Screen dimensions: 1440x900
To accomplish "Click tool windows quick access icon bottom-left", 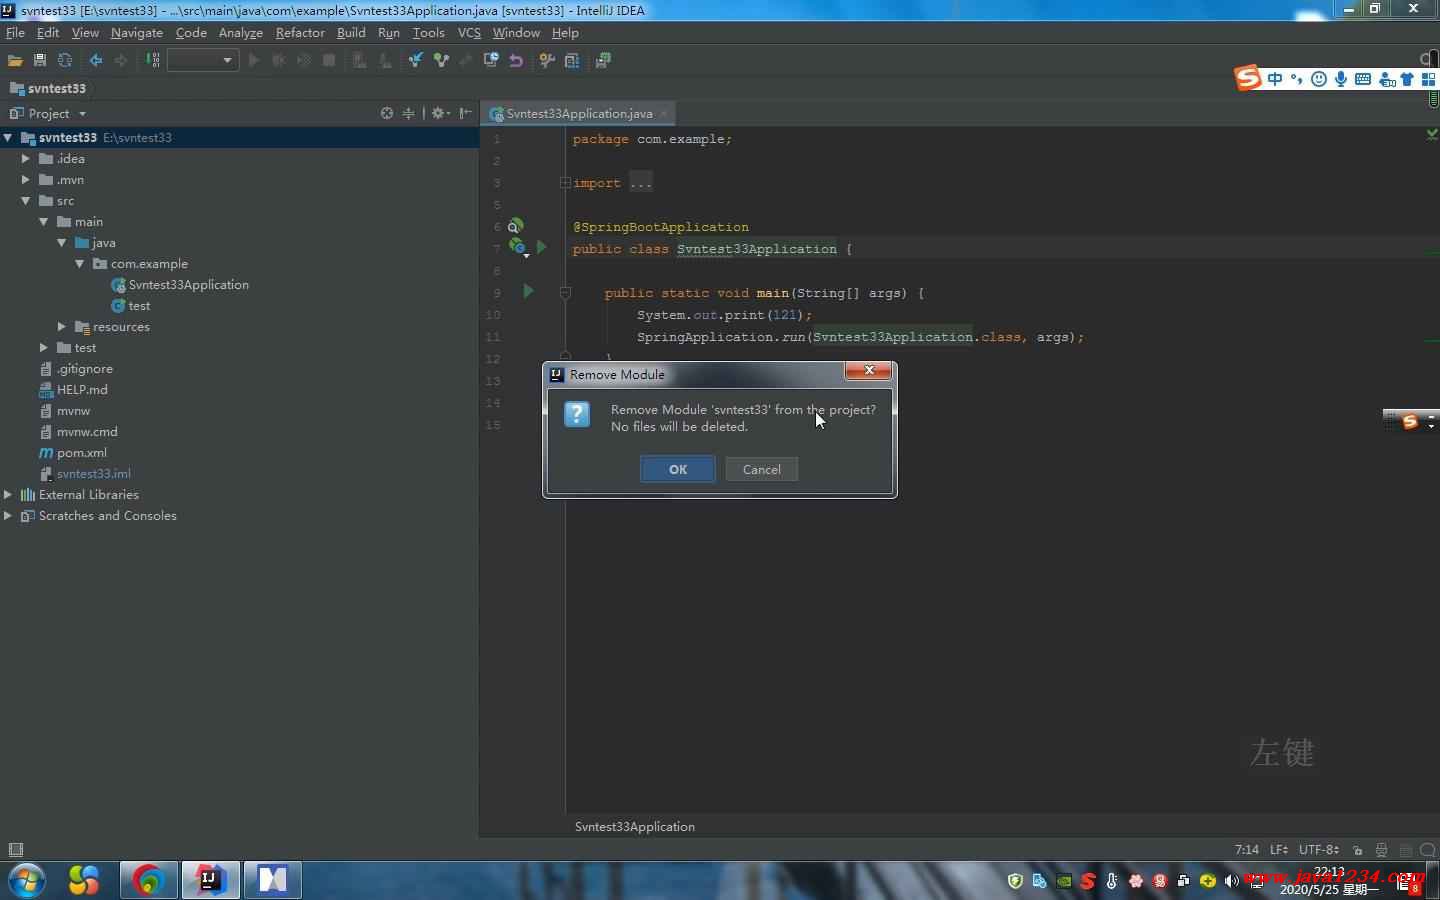I will coord(15,850).
